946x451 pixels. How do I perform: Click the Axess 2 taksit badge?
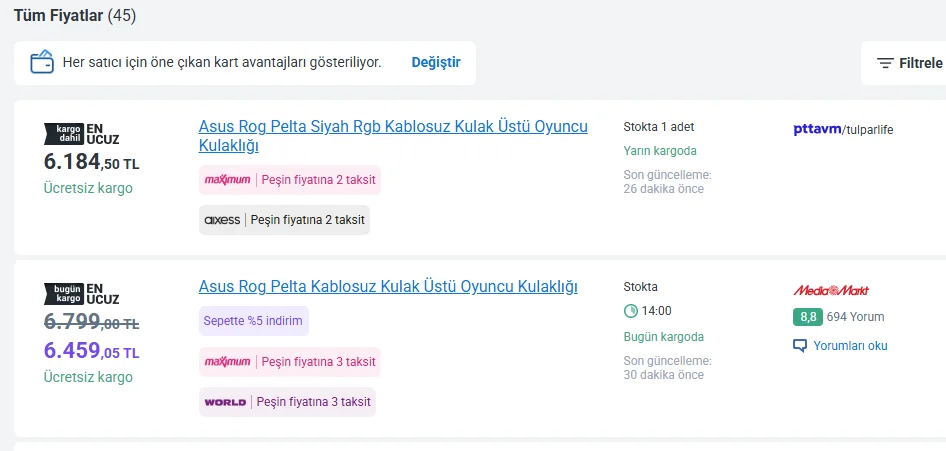tap(284, 220)
